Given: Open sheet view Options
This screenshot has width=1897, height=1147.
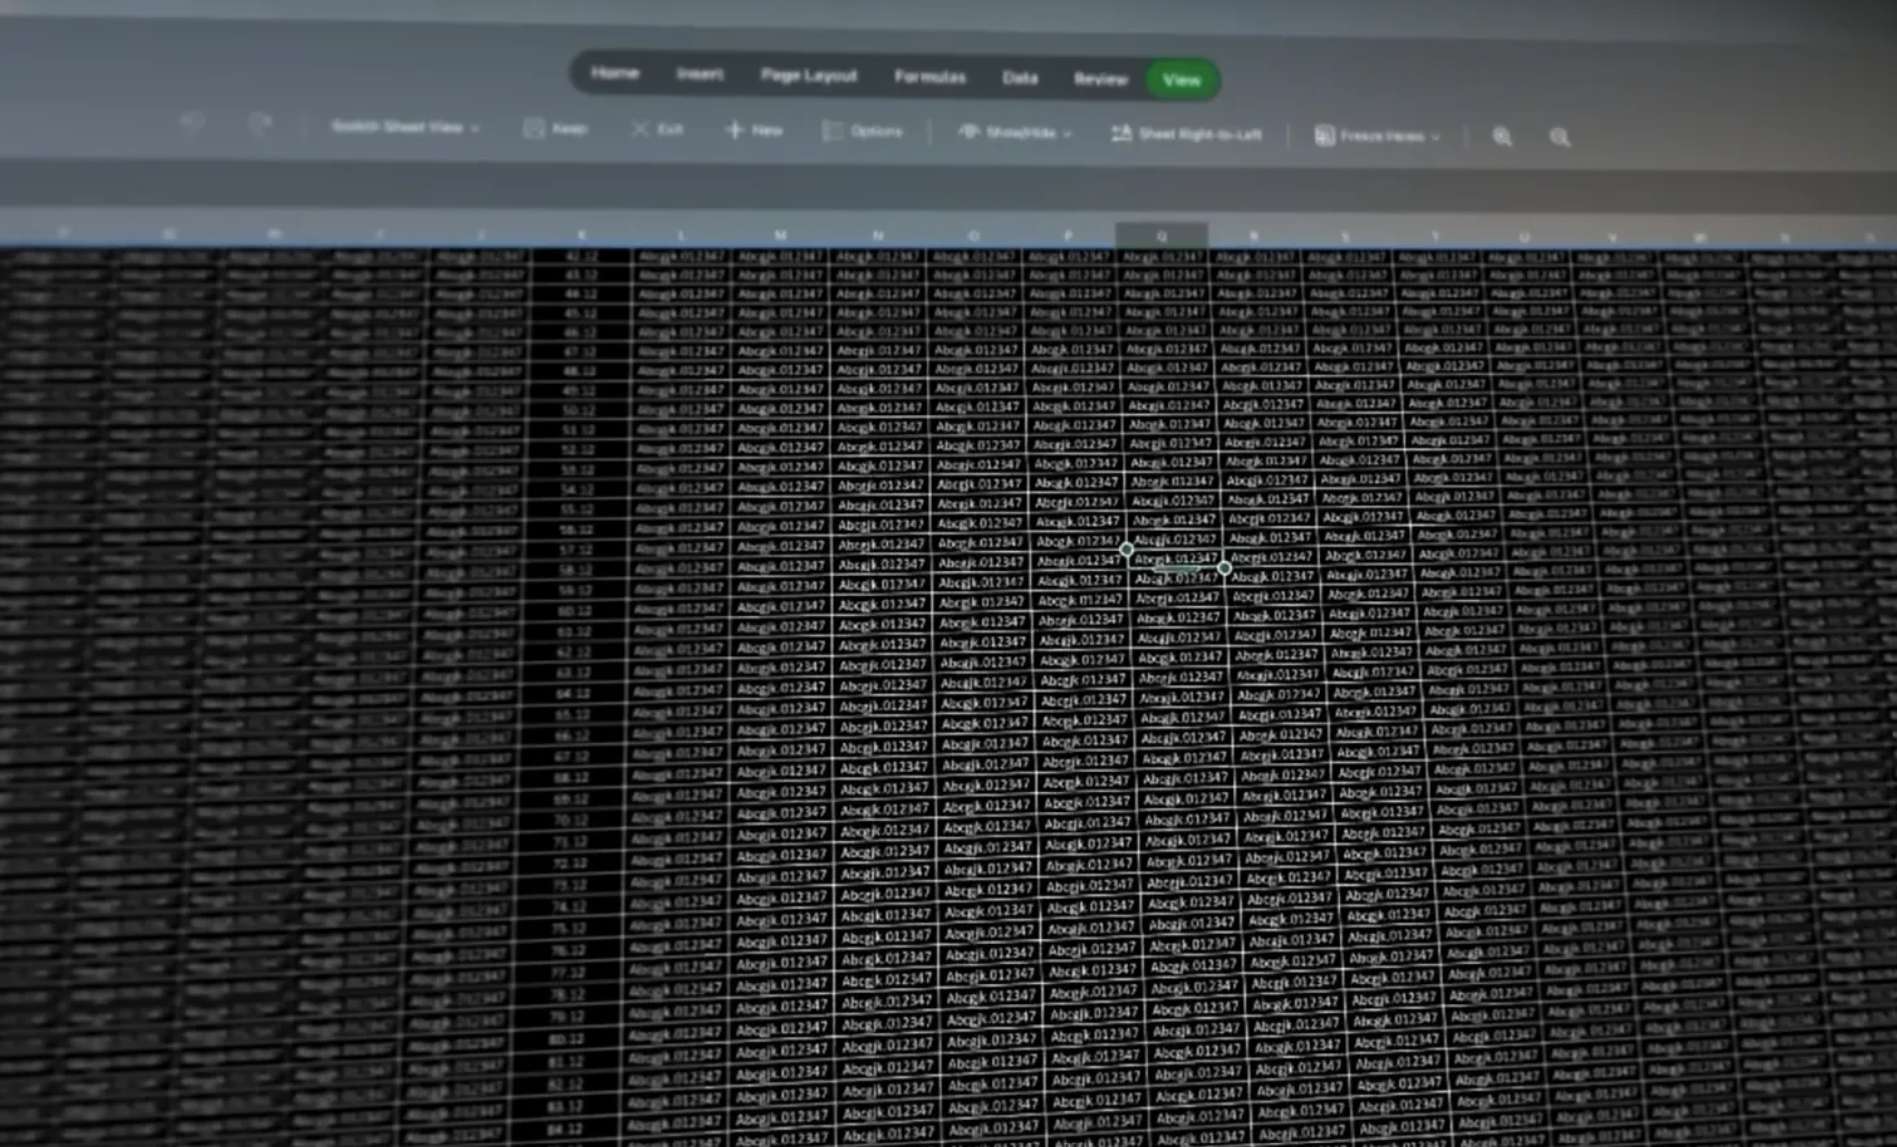Looking at the screenshot, I should pyautogui.click(x=862, y=131).
